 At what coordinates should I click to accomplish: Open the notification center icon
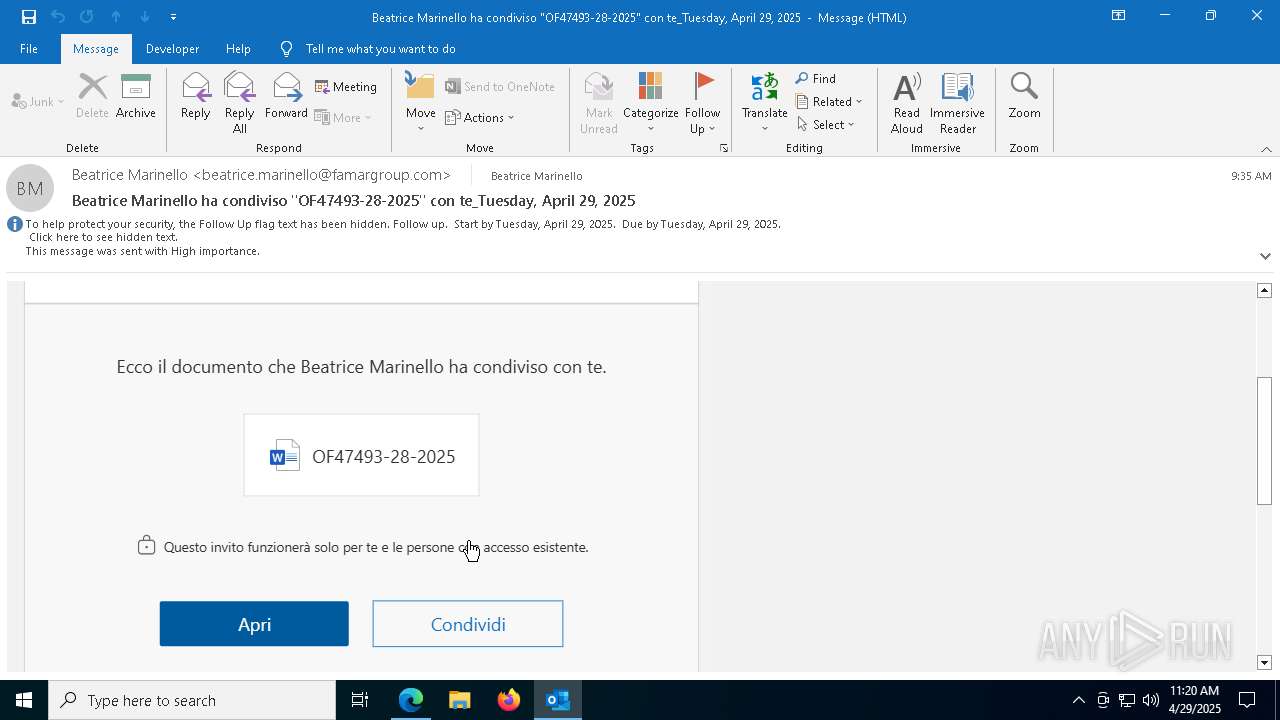click(1247, 700)
